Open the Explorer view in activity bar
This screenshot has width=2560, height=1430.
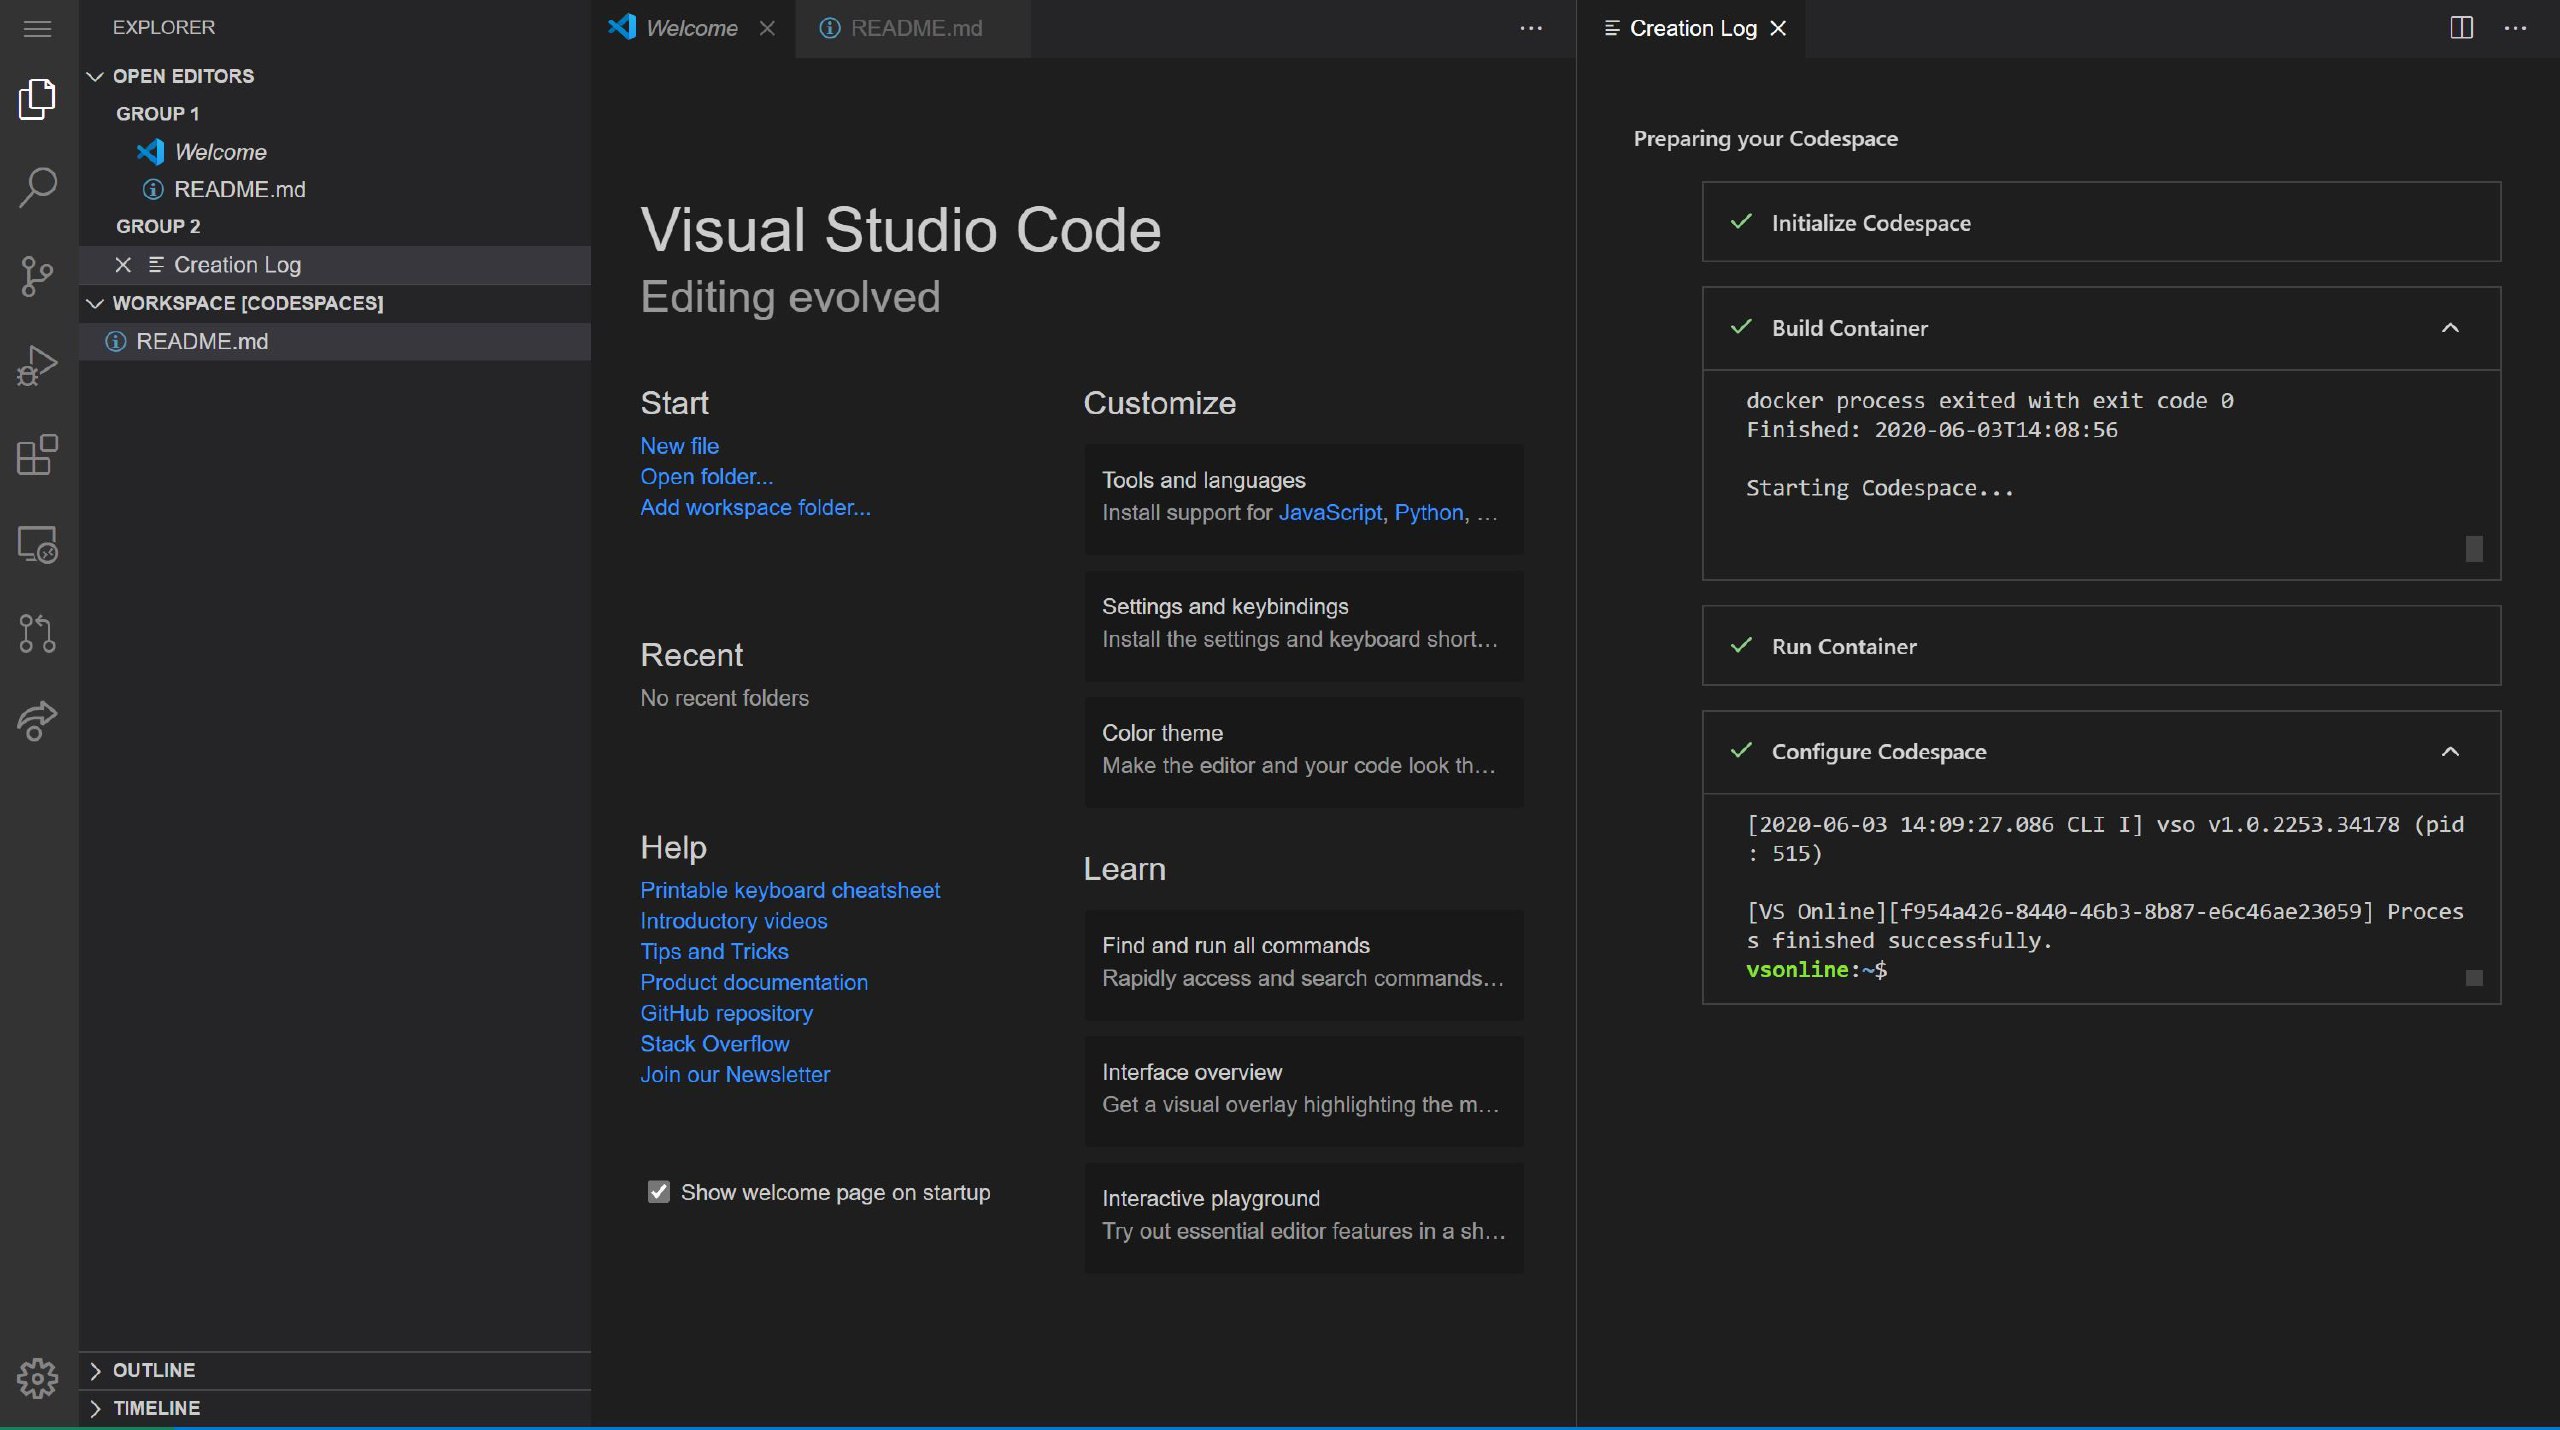click(37, 99)
